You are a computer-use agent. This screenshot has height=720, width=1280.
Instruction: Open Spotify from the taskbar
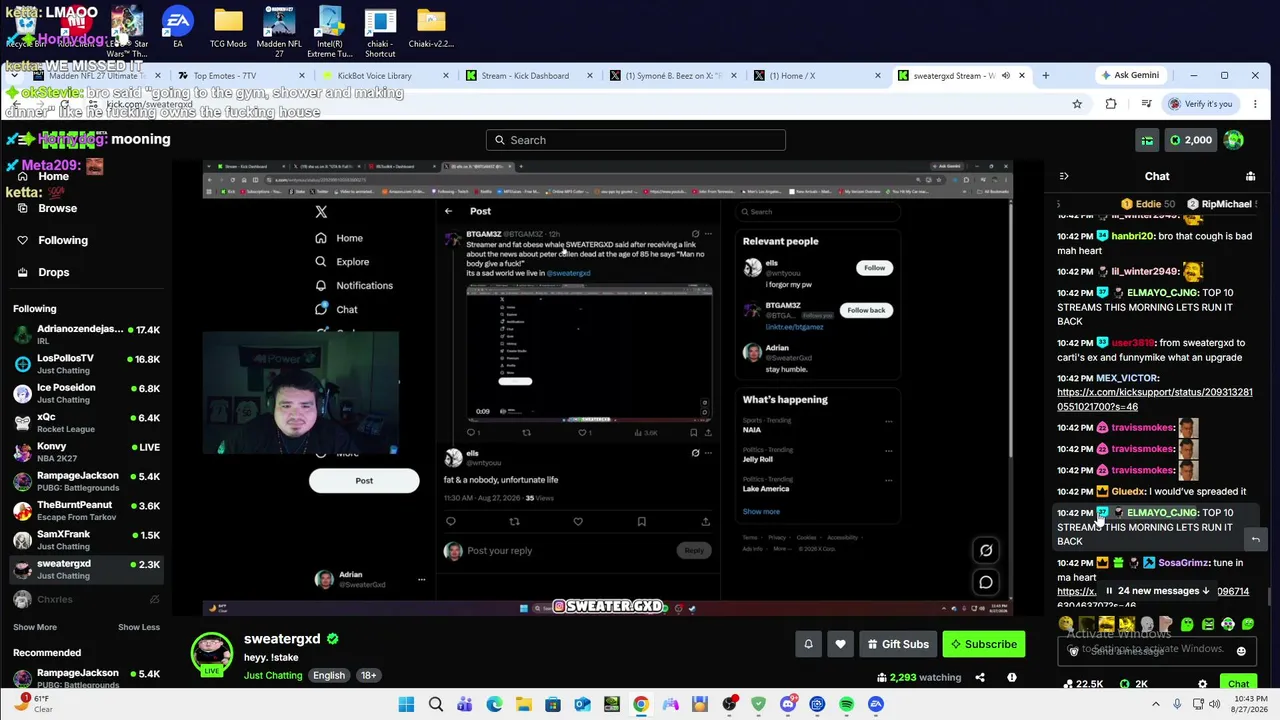pyautogui.click(x=847, y=704)
